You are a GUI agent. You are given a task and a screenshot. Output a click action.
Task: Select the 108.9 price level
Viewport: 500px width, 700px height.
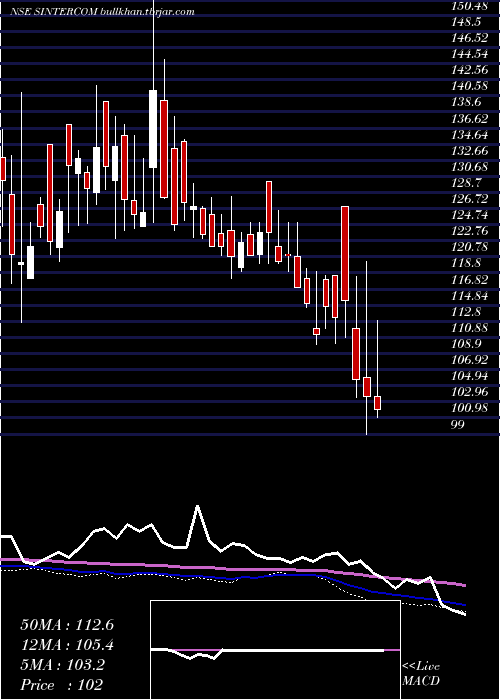[466, 344]
